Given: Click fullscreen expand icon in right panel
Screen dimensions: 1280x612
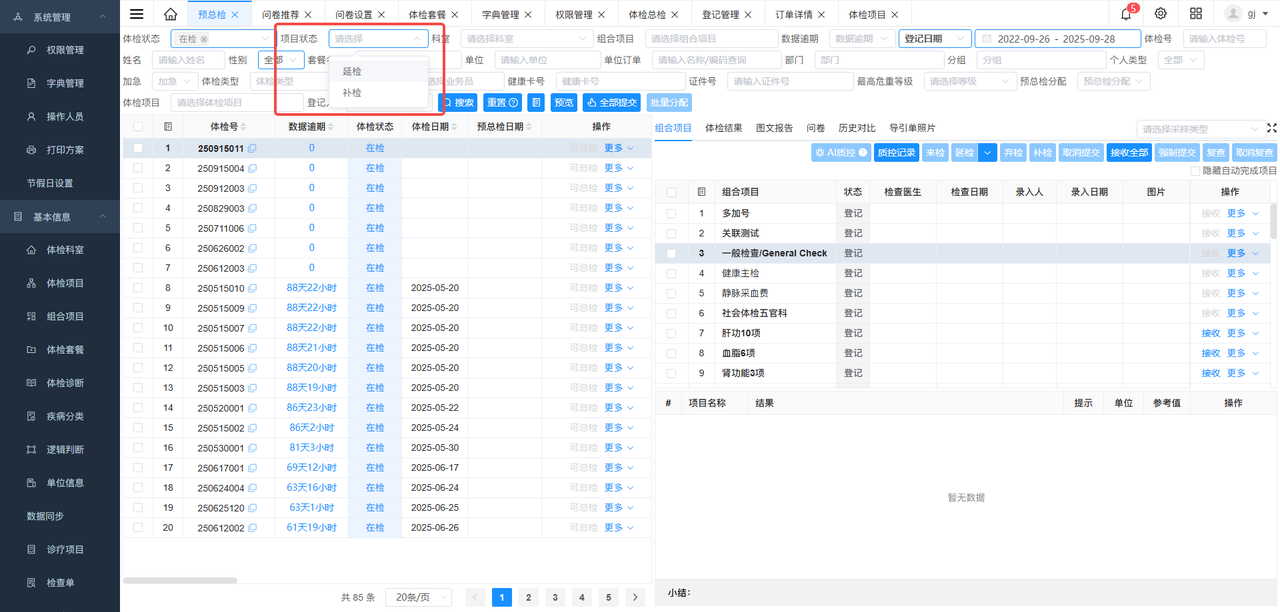Looking at the screenshot, I should pyautogui.click(x=1271, y=129).
